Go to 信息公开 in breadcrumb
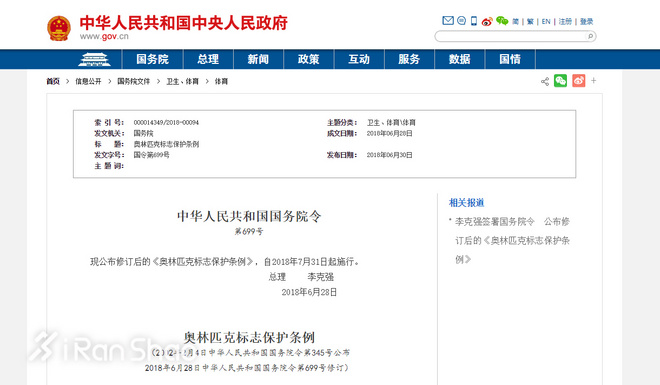The image size is (660, 385). 88,81
